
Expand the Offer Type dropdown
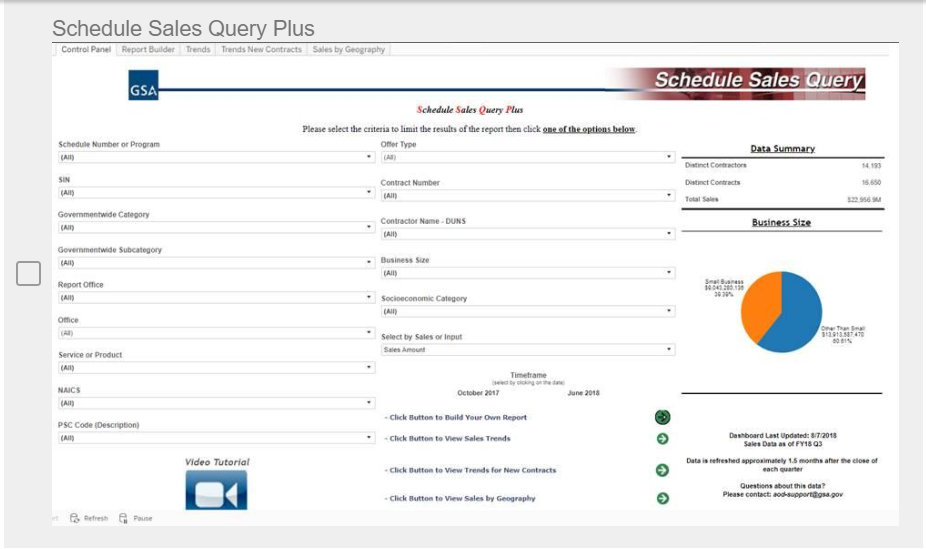(528, 157)
